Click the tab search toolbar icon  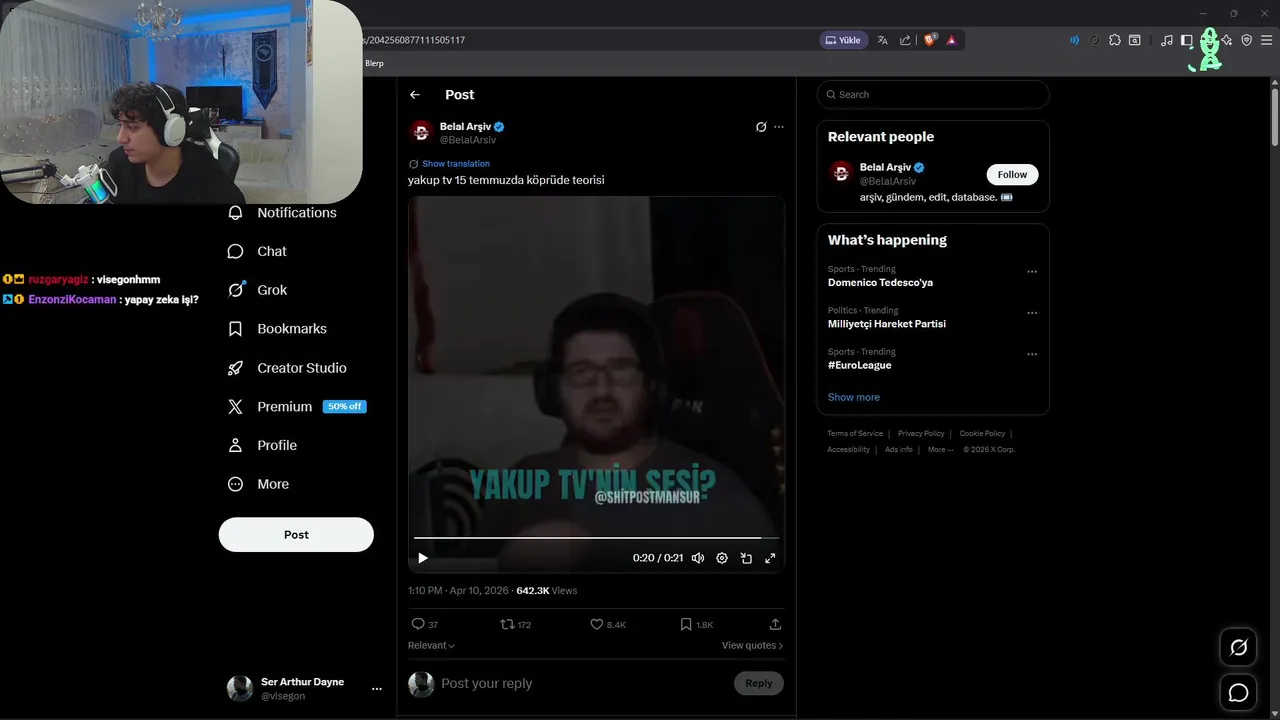(1135, 40)
